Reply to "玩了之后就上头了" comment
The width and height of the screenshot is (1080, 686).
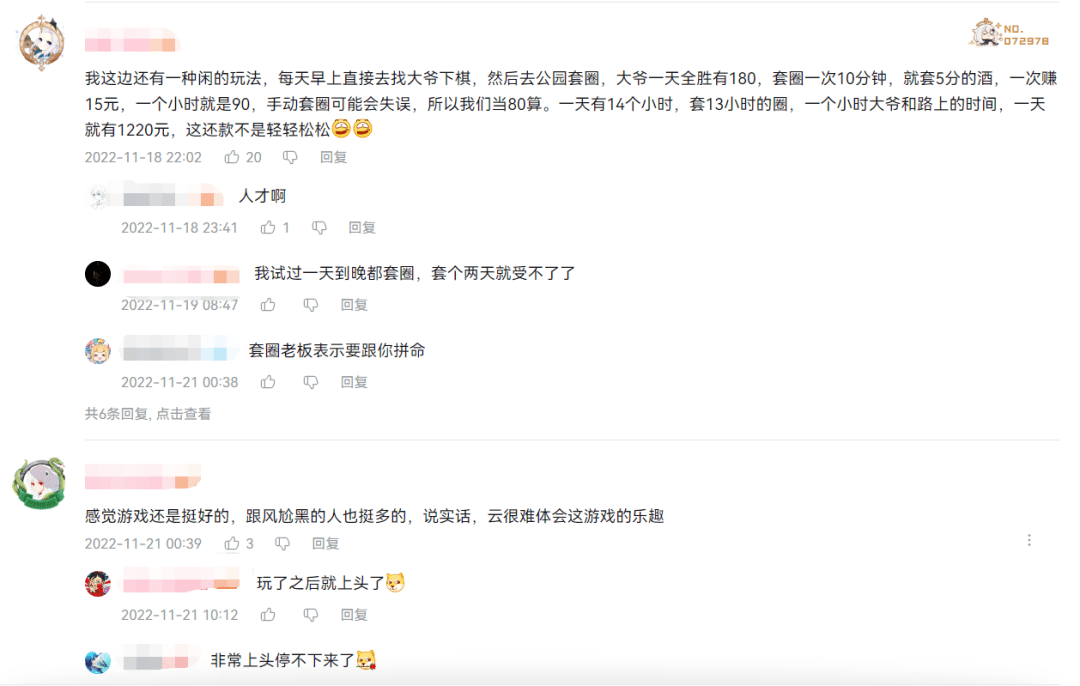[354, 615]
